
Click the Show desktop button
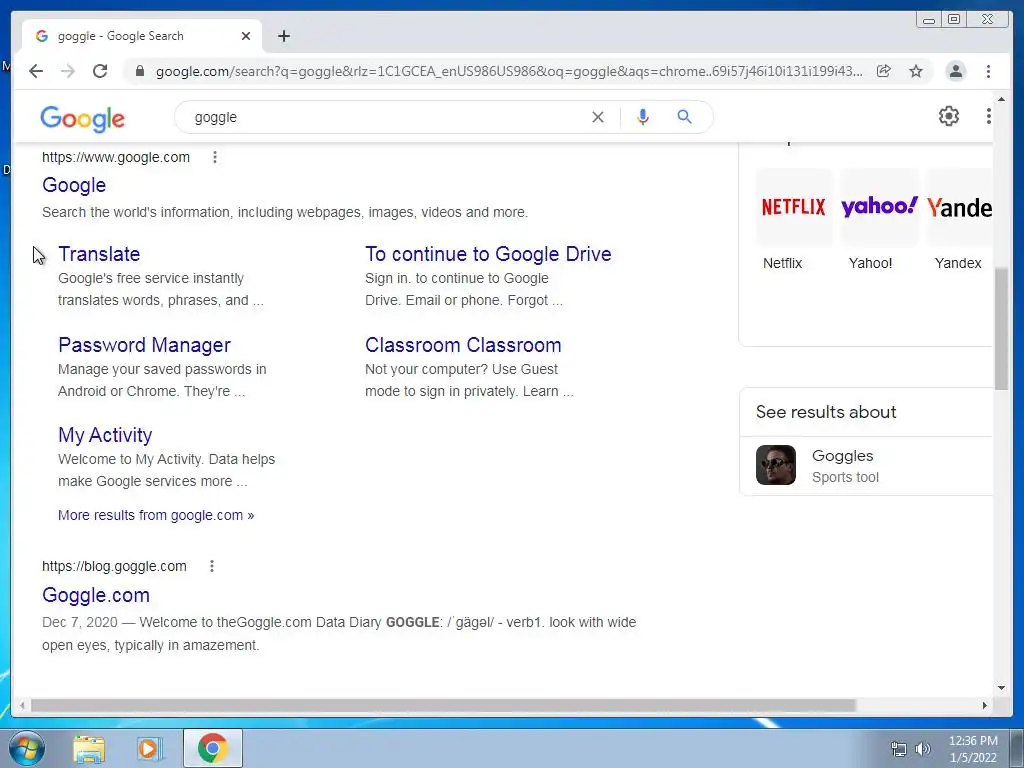(1017, 748)
